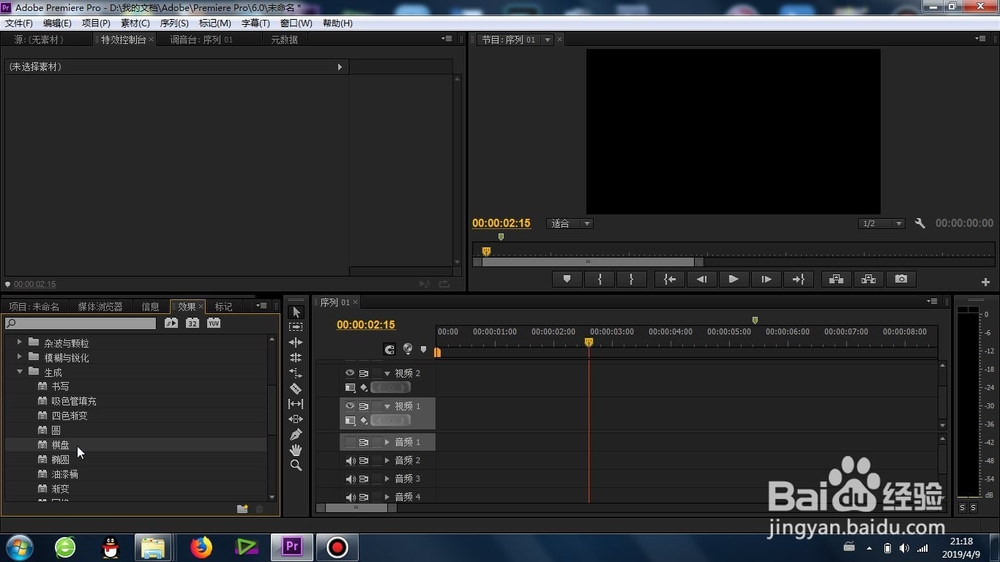Toggle visibility eye of 视频 2 track
1000x562 pixels.
(349, 373)
